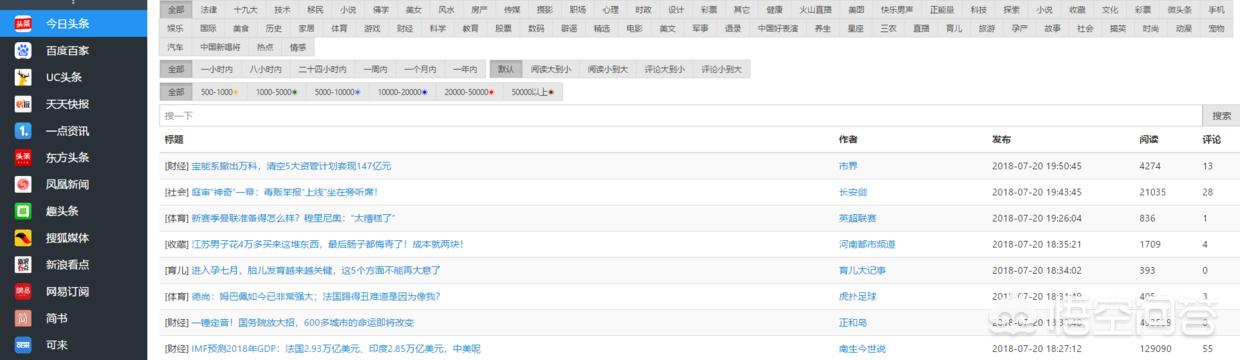Screen dimensions: 1240x360
Task: Limit results to 一小时内
Action: click(216, 70)
